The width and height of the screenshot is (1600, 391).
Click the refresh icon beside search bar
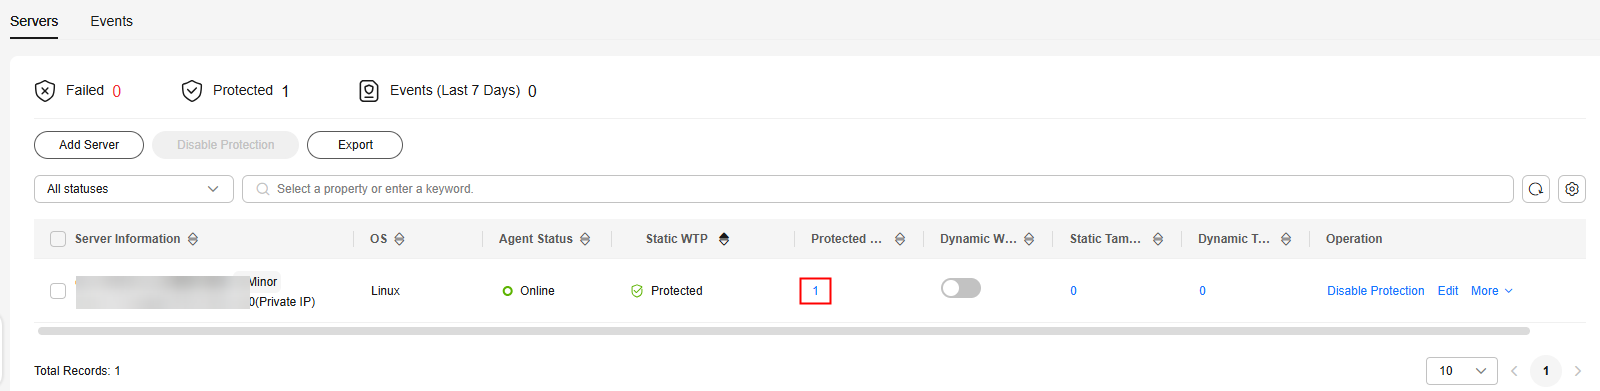pyautogui.click(x=1536, y=189)
